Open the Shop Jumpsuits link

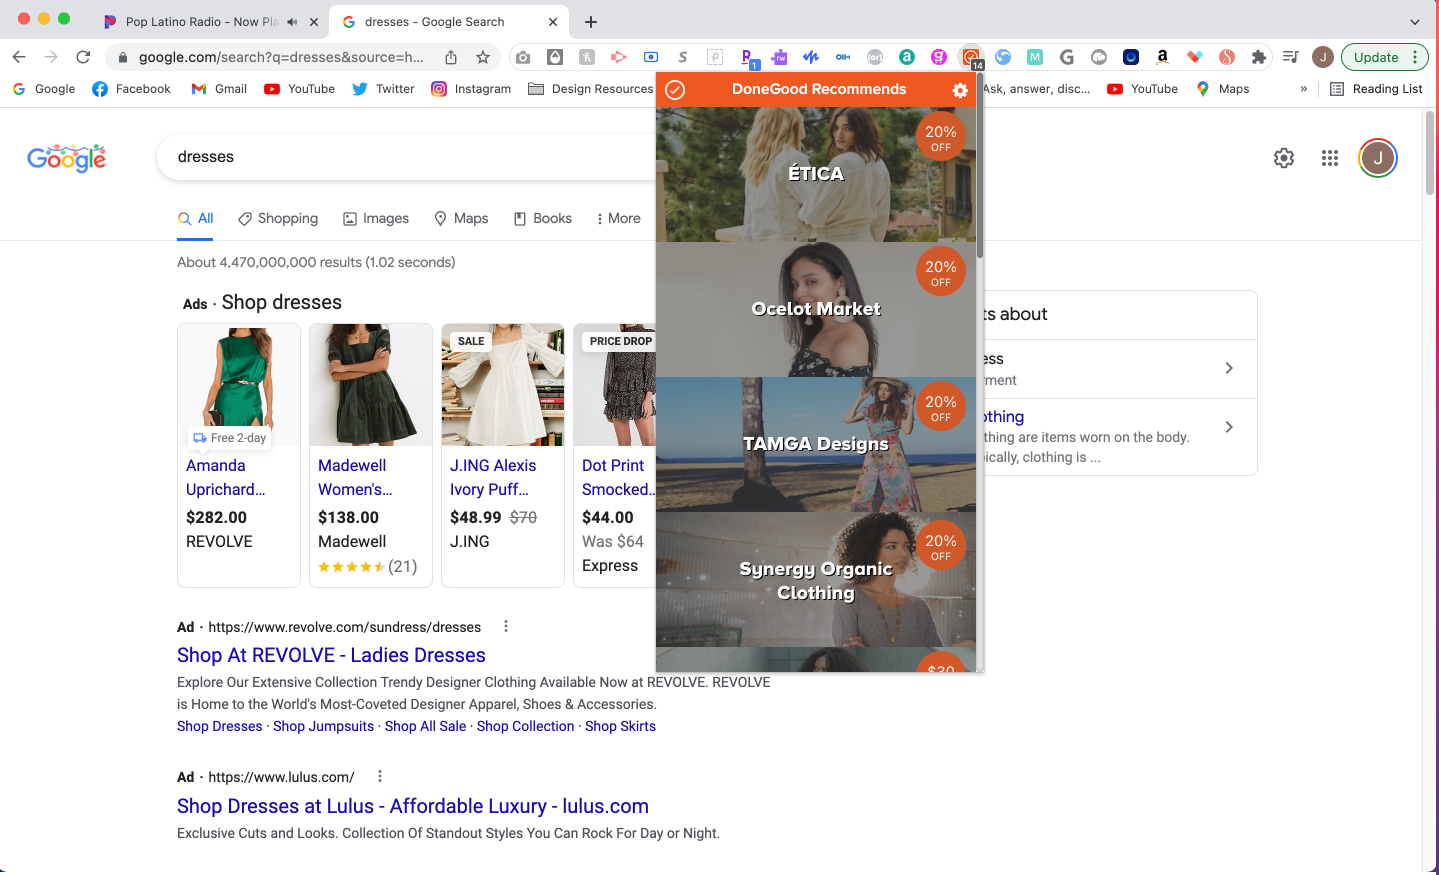(323, 726)
